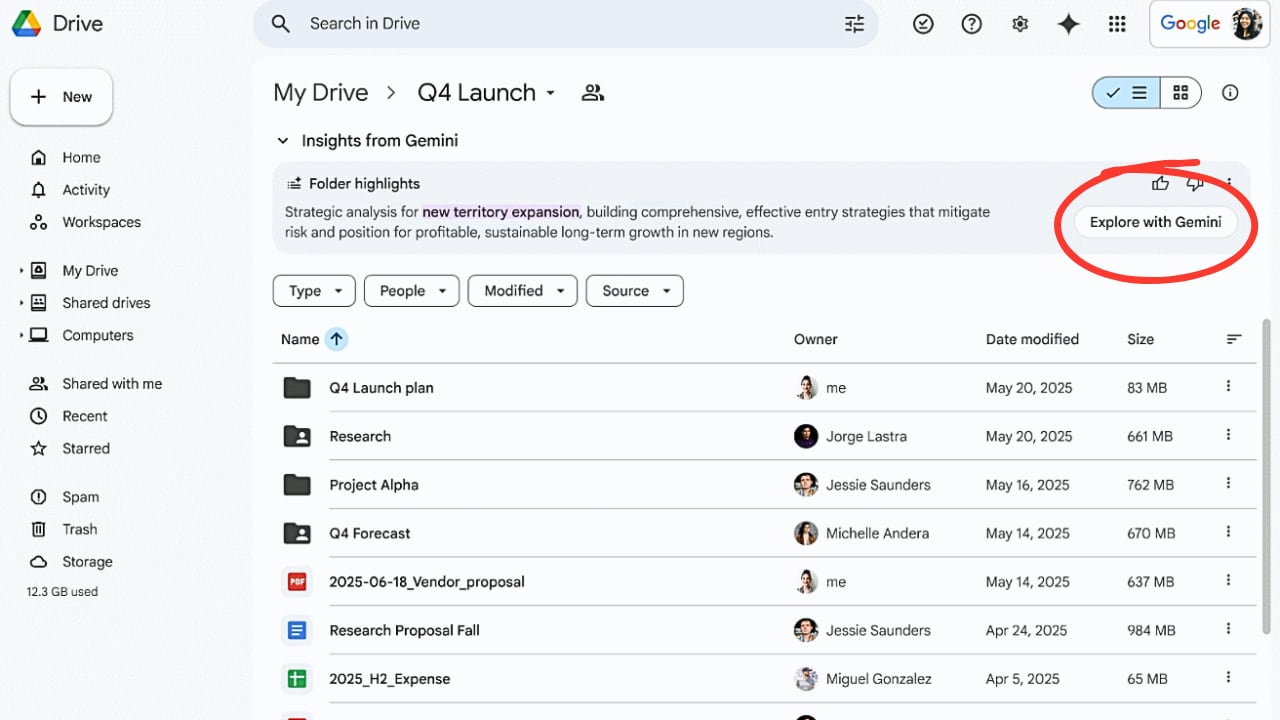Open advanced search filter options icon
The image size is (1280, 720).
coord(854,24)
